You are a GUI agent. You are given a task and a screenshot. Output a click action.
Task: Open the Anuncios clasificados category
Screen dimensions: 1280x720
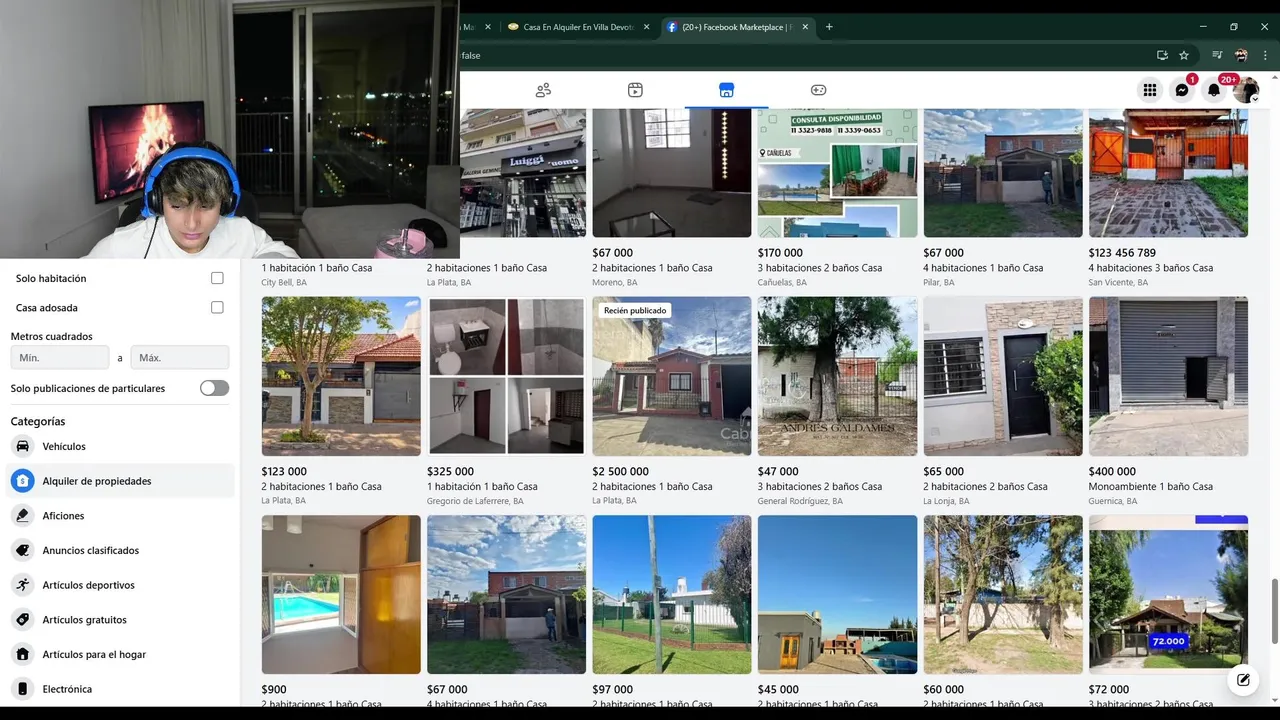point(120,550)
